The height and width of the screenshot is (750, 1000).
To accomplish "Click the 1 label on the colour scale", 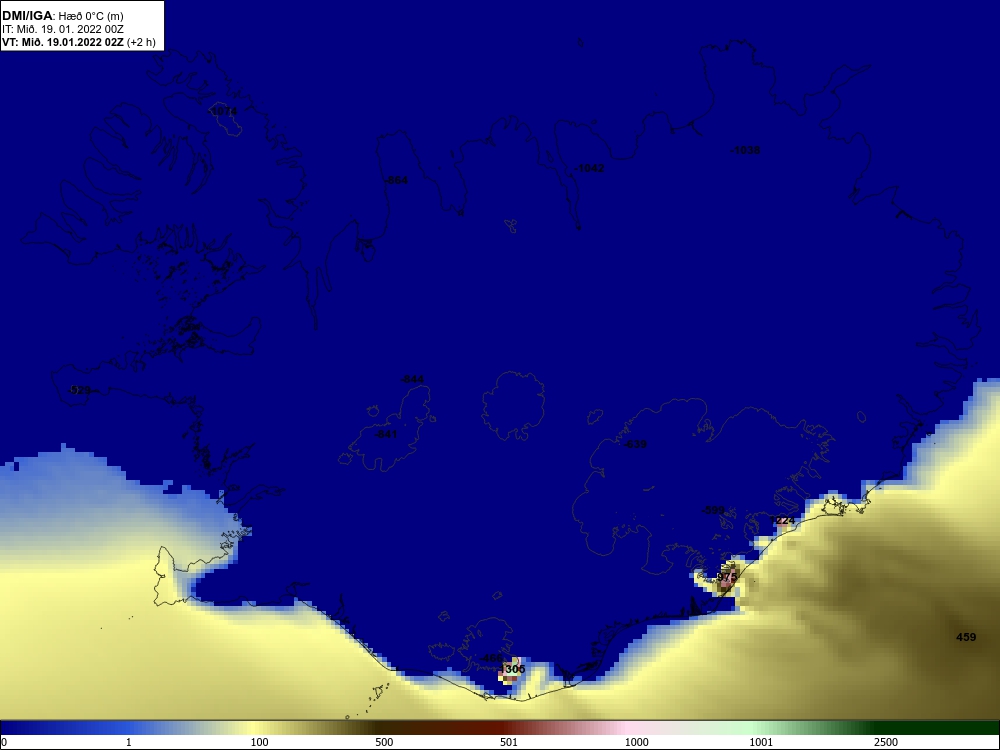I will pos(129,742).
